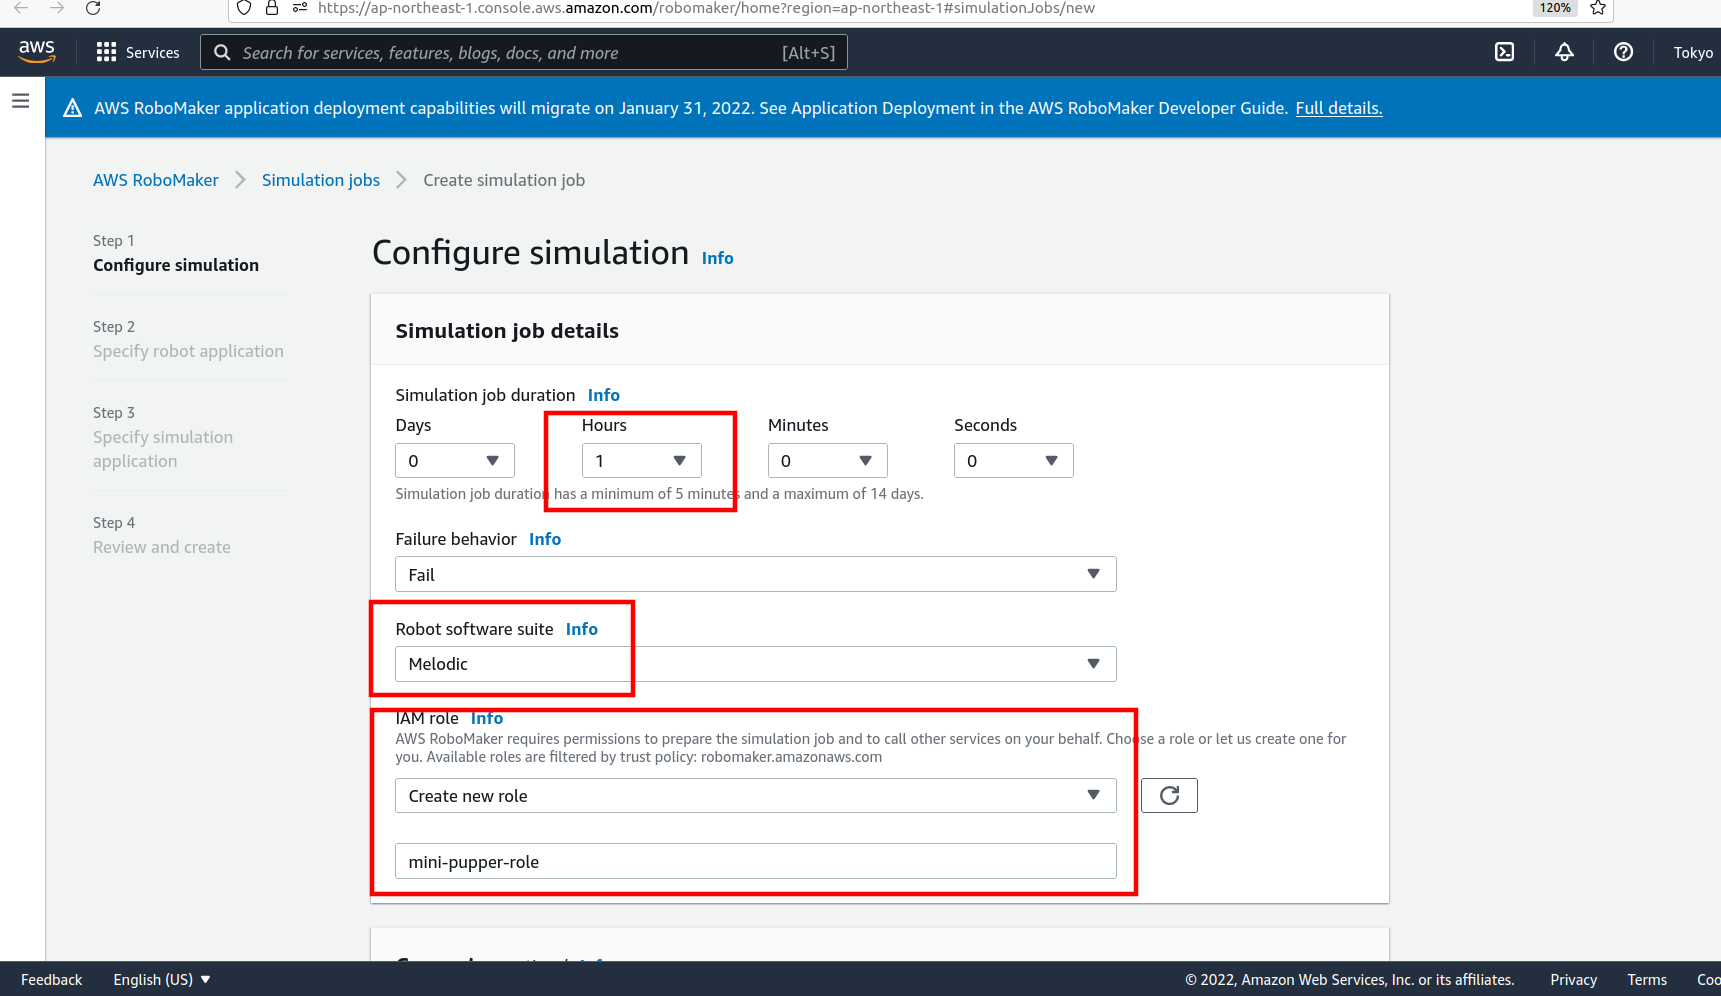1721x996 pixels.
Task: Expand the Robot software suite dropdown
Action: (x=755, y=664)
